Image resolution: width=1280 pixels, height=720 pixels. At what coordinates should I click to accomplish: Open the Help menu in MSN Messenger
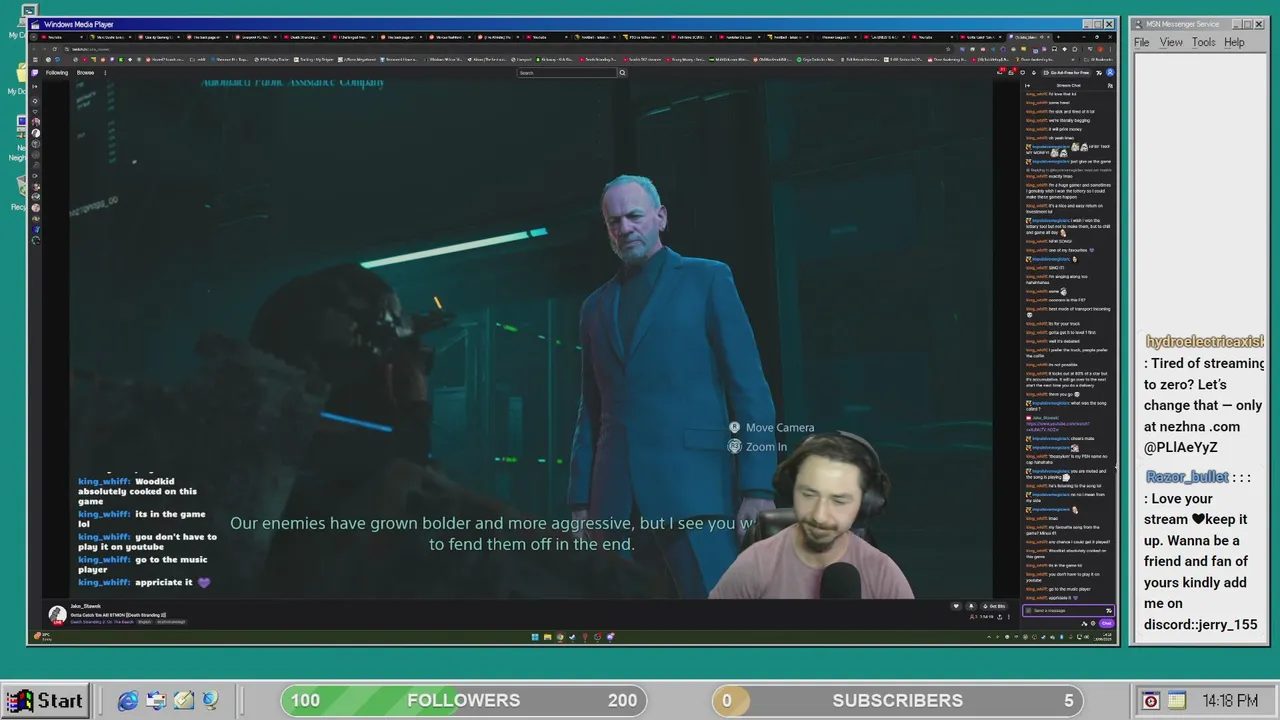(x=1234, y=42)
